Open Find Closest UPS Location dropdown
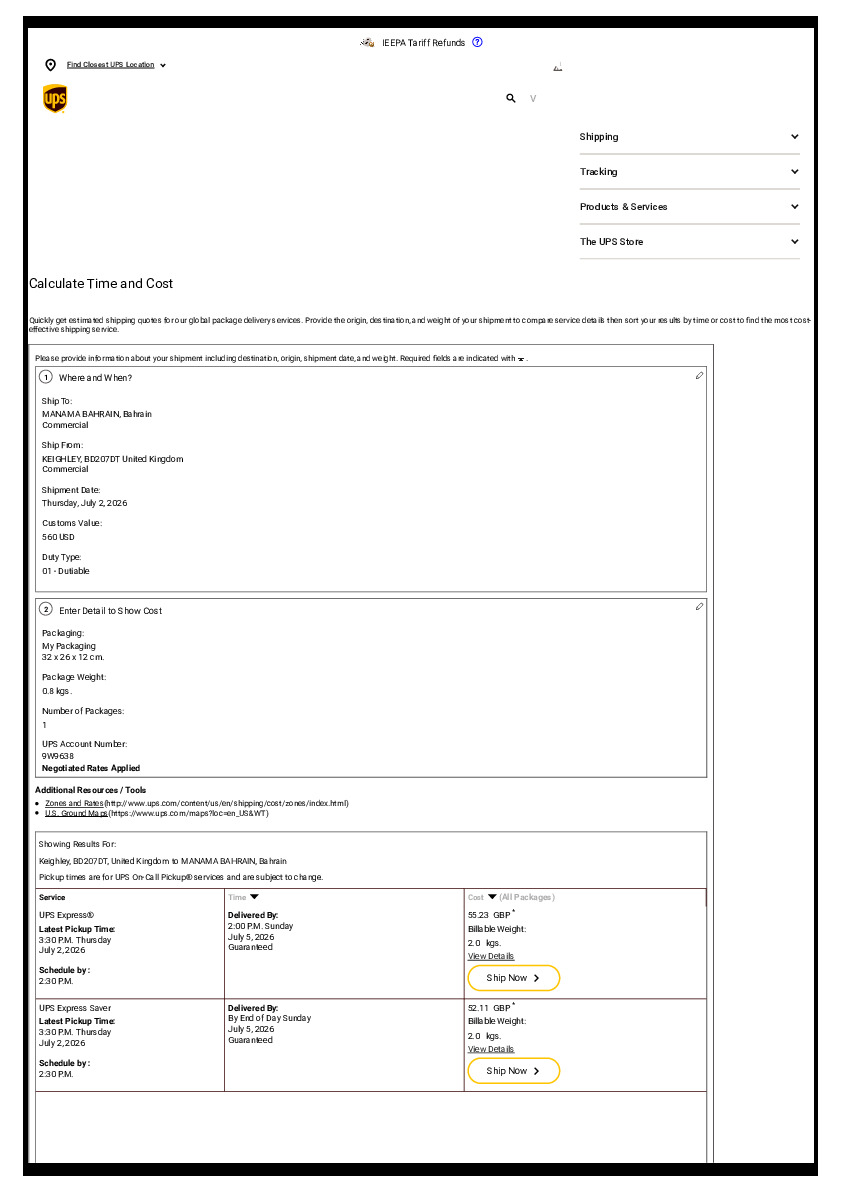This screenshot has height=1191, width=842. coord(116,65)
